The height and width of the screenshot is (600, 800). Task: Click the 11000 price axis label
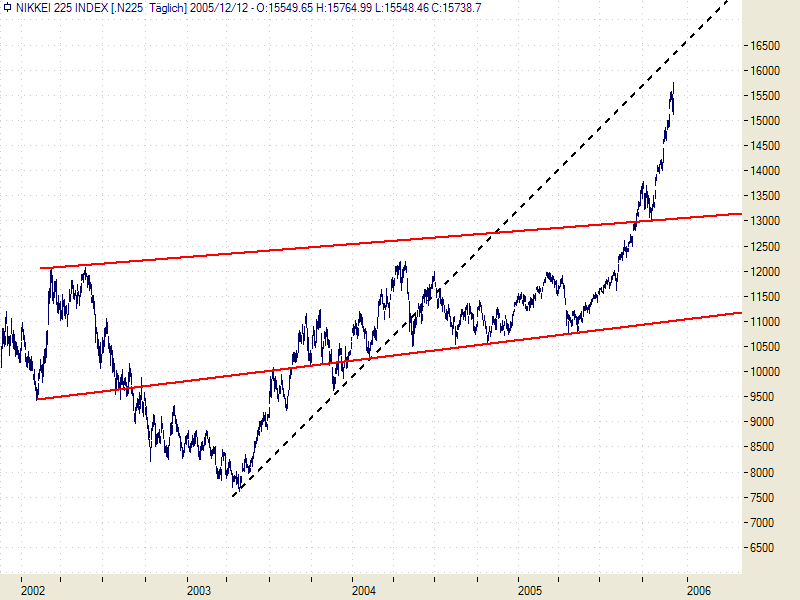coord(765,322)
